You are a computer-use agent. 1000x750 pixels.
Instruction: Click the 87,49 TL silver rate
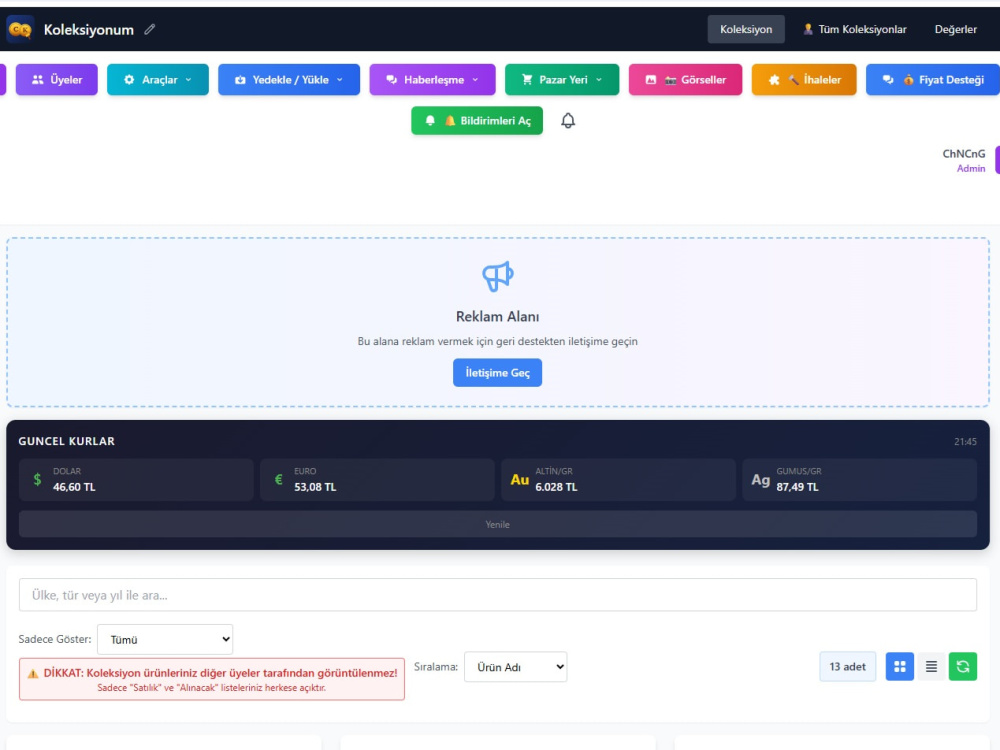[797, 487]
